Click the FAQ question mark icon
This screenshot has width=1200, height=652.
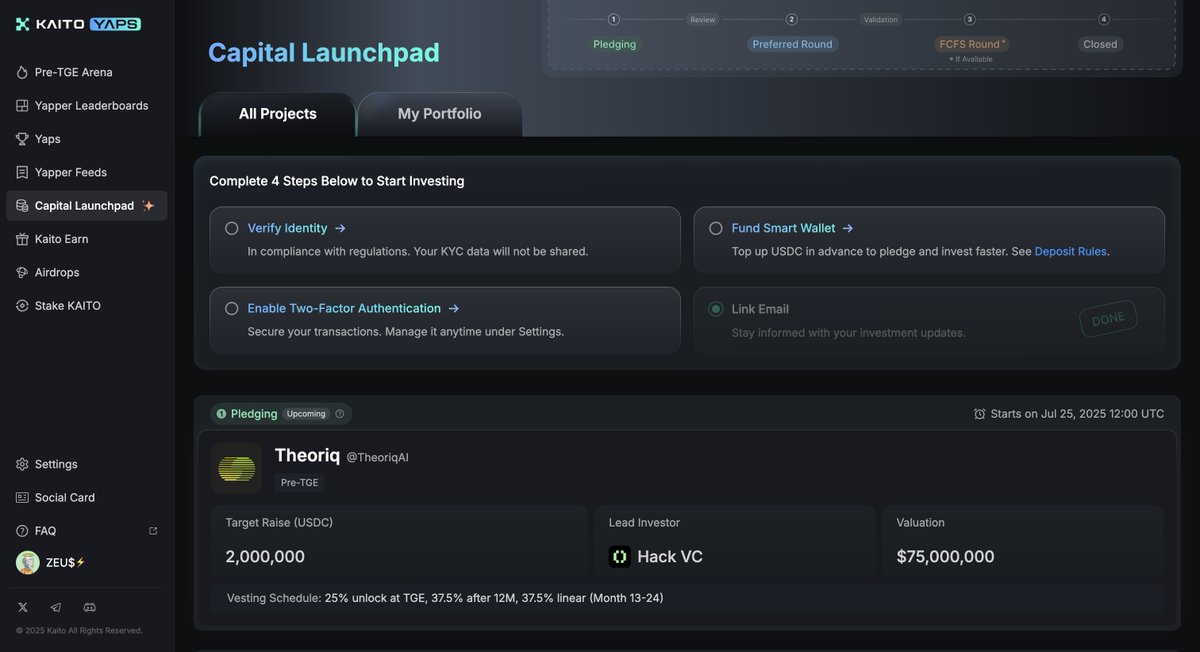pyautogui.click(x=22, y=531)
